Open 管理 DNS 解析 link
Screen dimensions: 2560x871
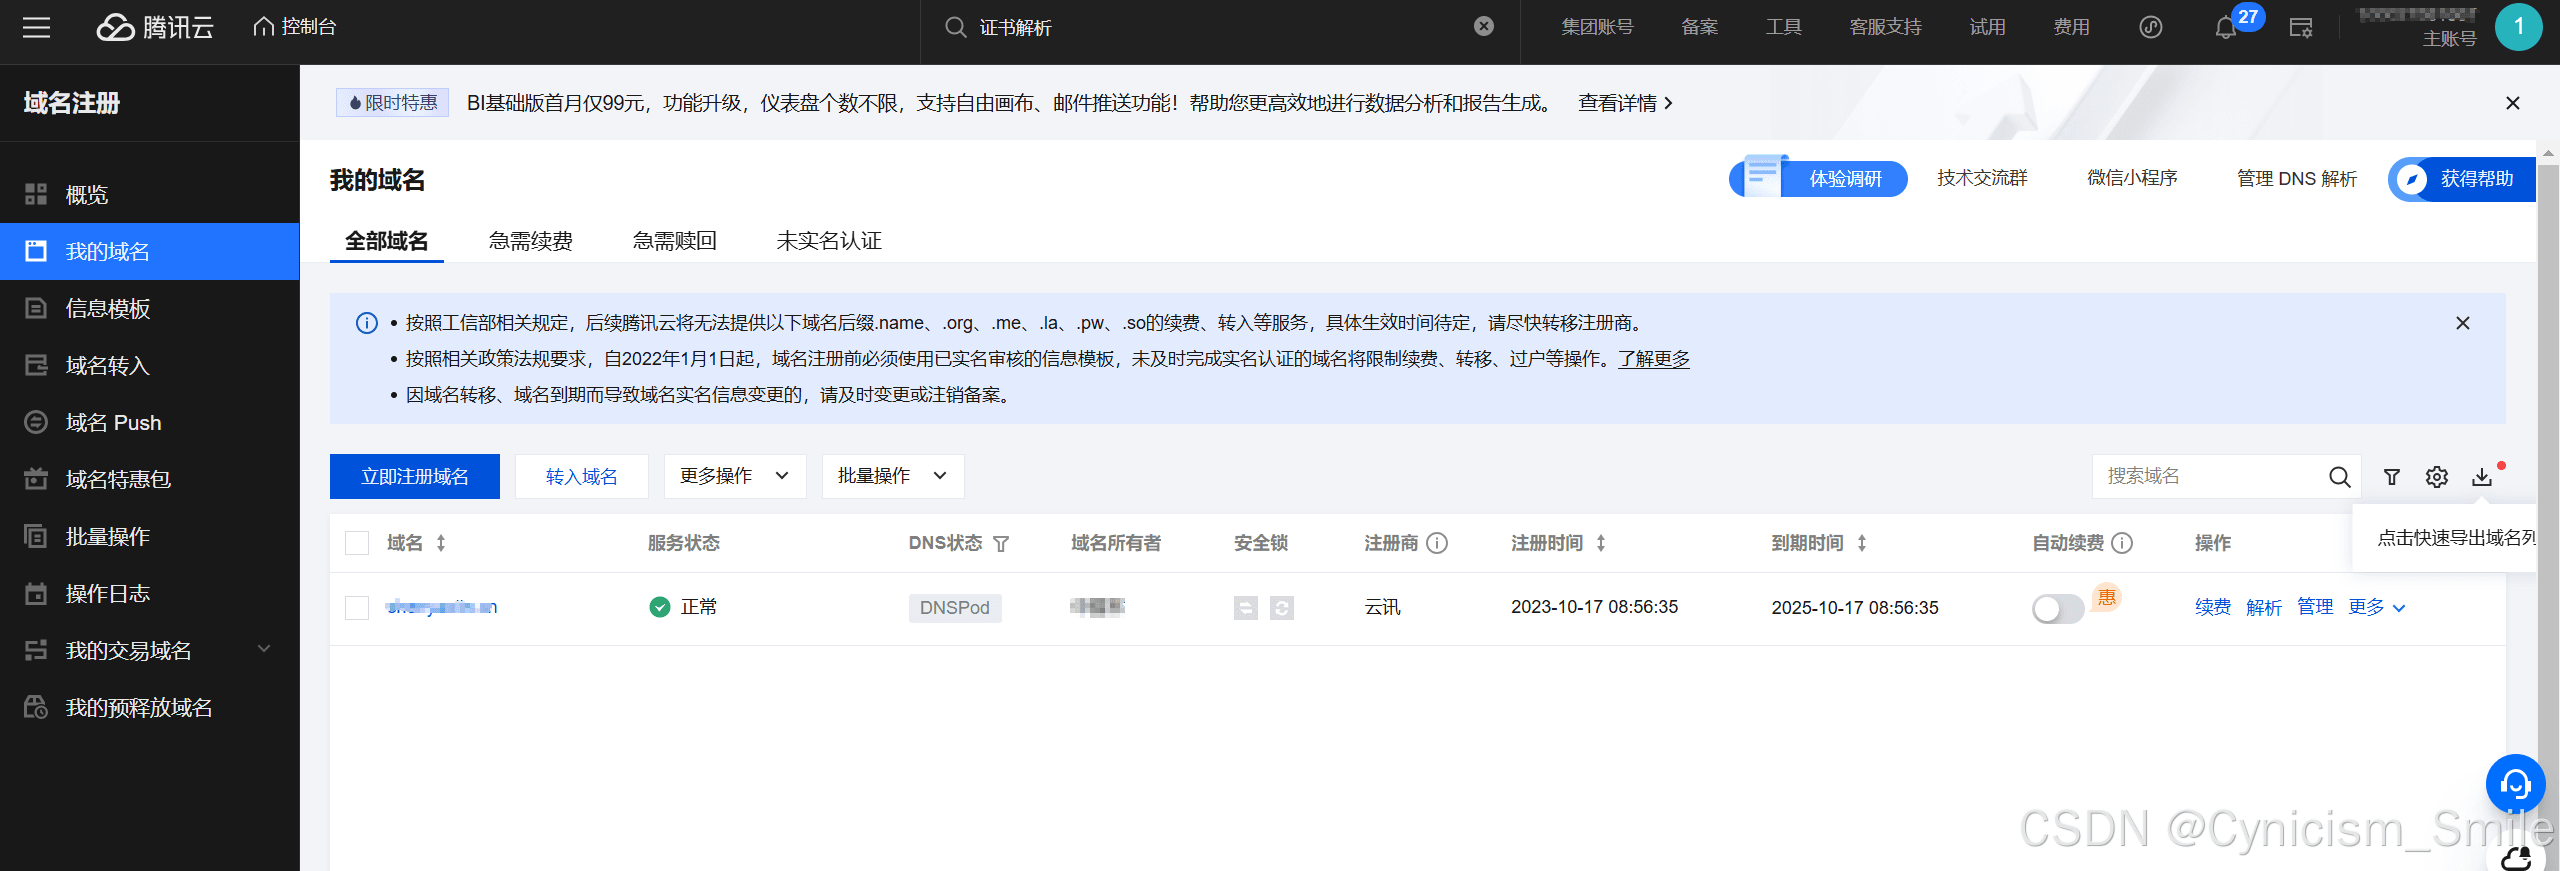pos(2297,178)
